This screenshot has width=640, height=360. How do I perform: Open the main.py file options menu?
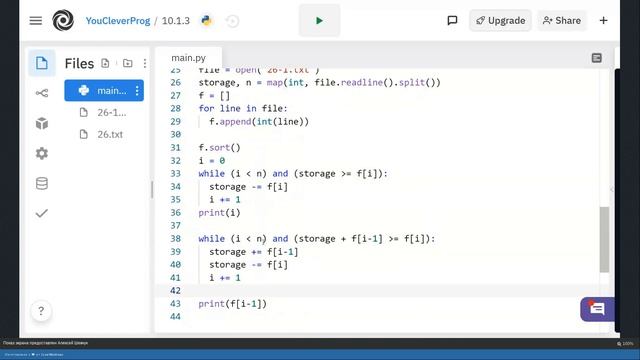tap(137, 91)
